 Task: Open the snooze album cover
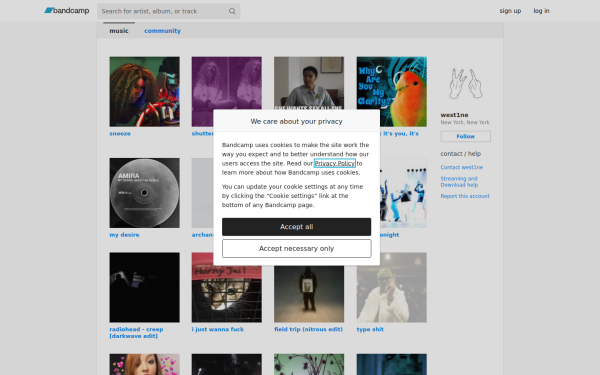pos(145,92)
